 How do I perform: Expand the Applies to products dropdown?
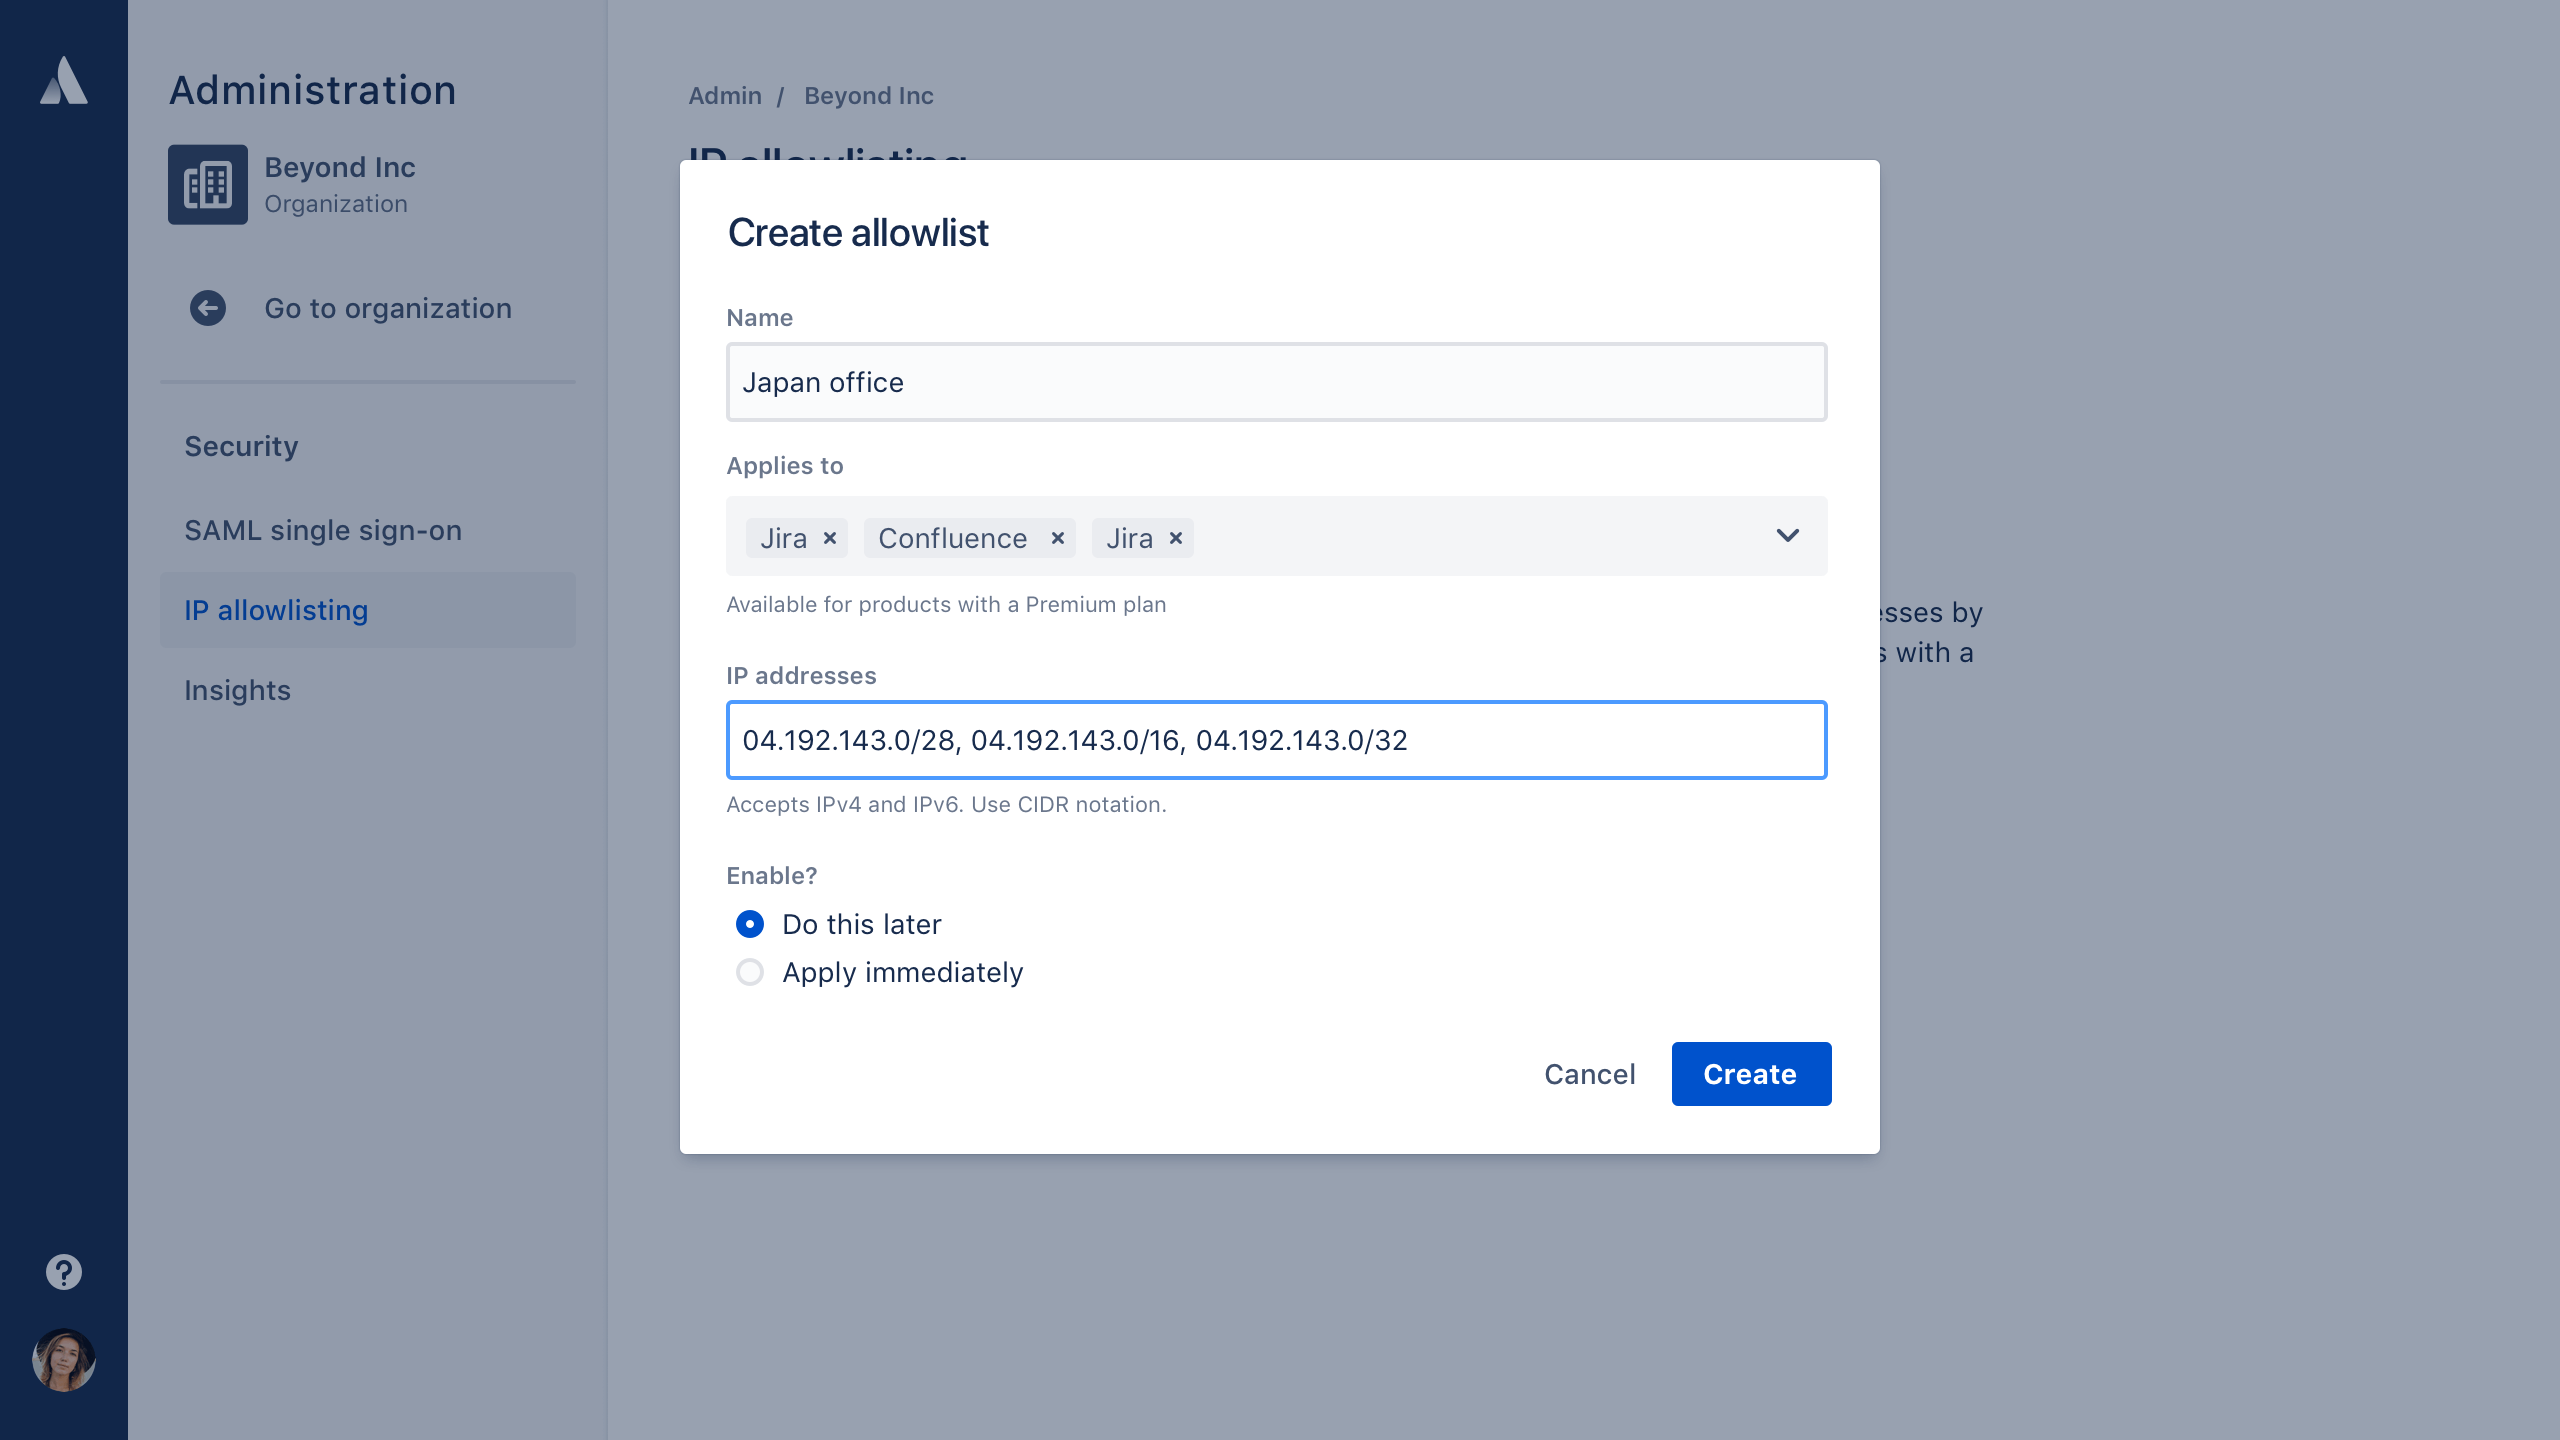pyautogui.click(x=1786, y=536)
